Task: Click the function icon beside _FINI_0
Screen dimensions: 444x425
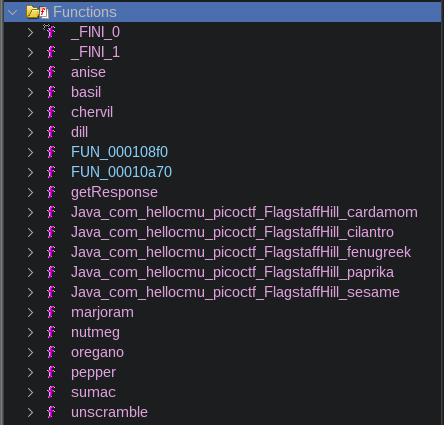Action: click(x=51, y=32)
